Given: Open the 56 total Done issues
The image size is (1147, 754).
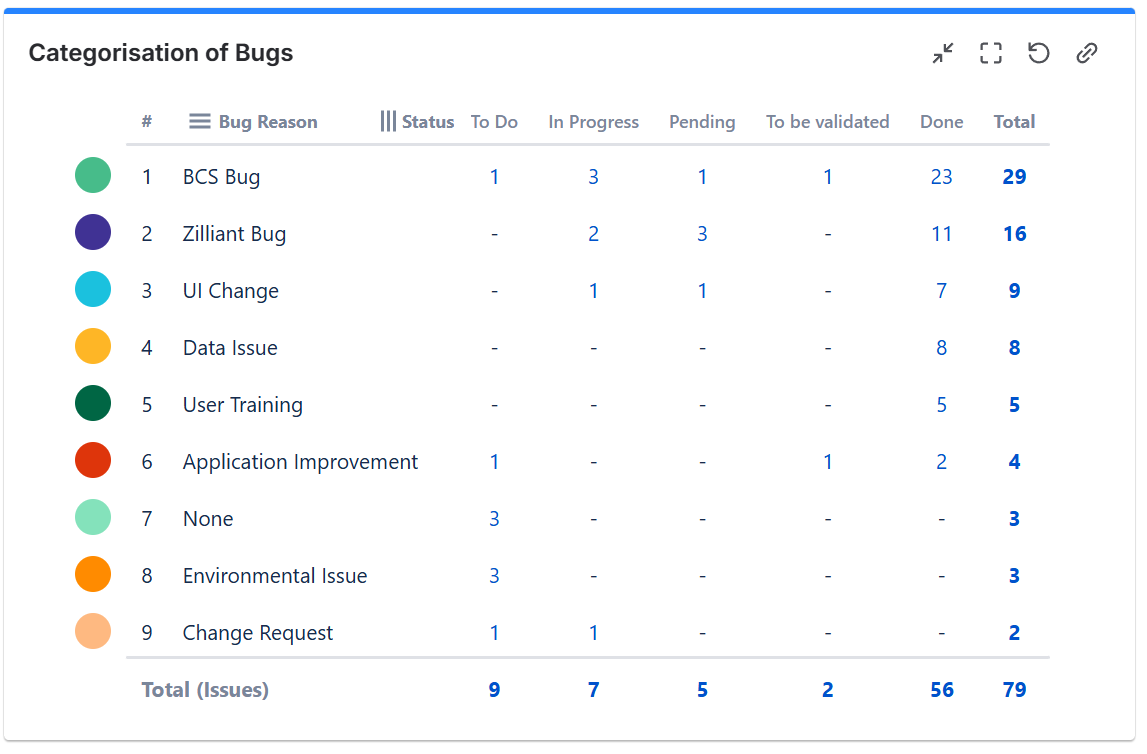Looking at the screenshot, I should click(941, 690).
